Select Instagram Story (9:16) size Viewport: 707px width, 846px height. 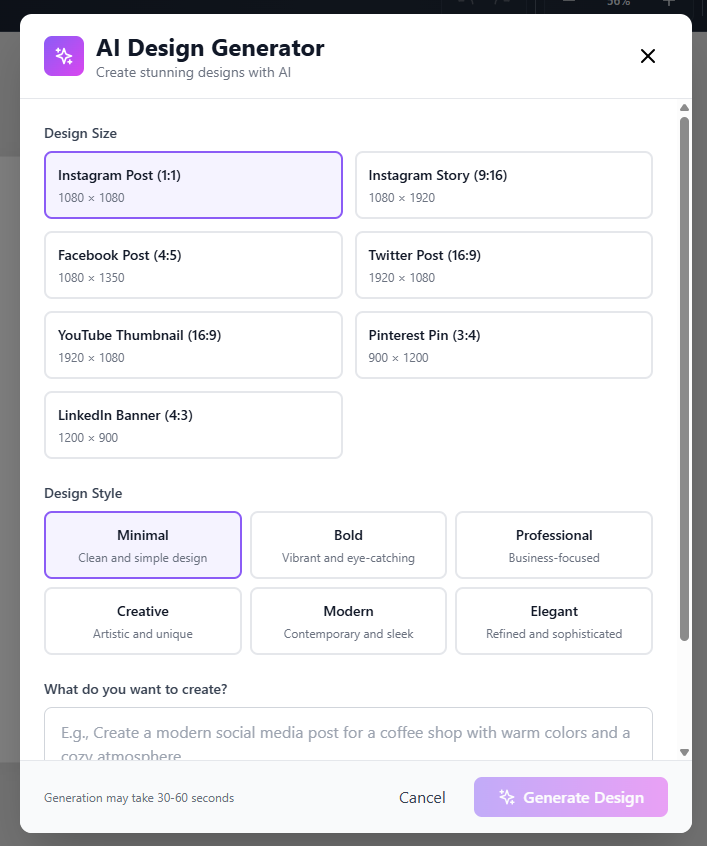point(504,185)
